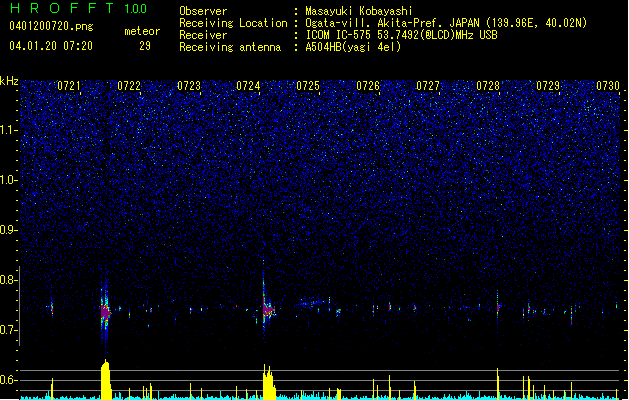Click the 0727 time marker
This screenshot has width=629, height=400.
coord(428,86)
